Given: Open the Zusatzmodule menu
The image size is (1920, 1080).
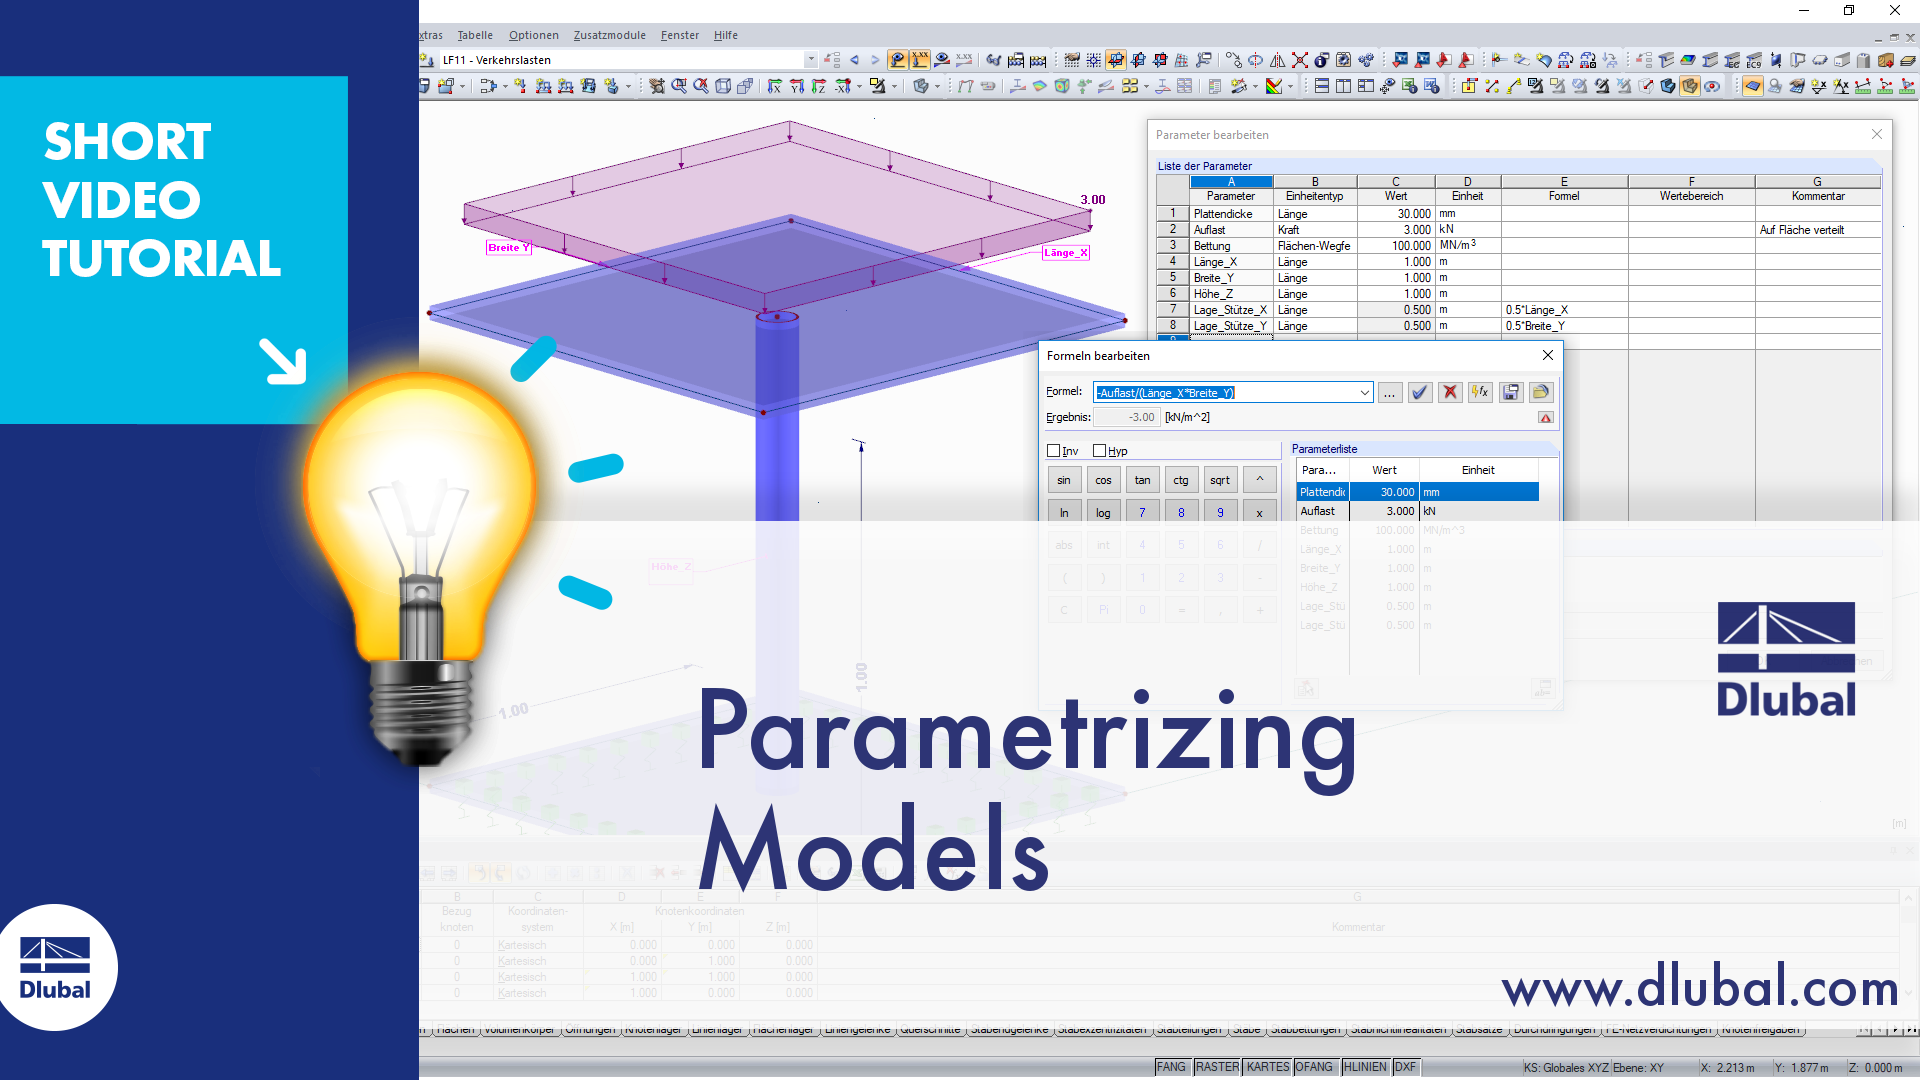Looking at the screenshot, I should tap(609, 34).
